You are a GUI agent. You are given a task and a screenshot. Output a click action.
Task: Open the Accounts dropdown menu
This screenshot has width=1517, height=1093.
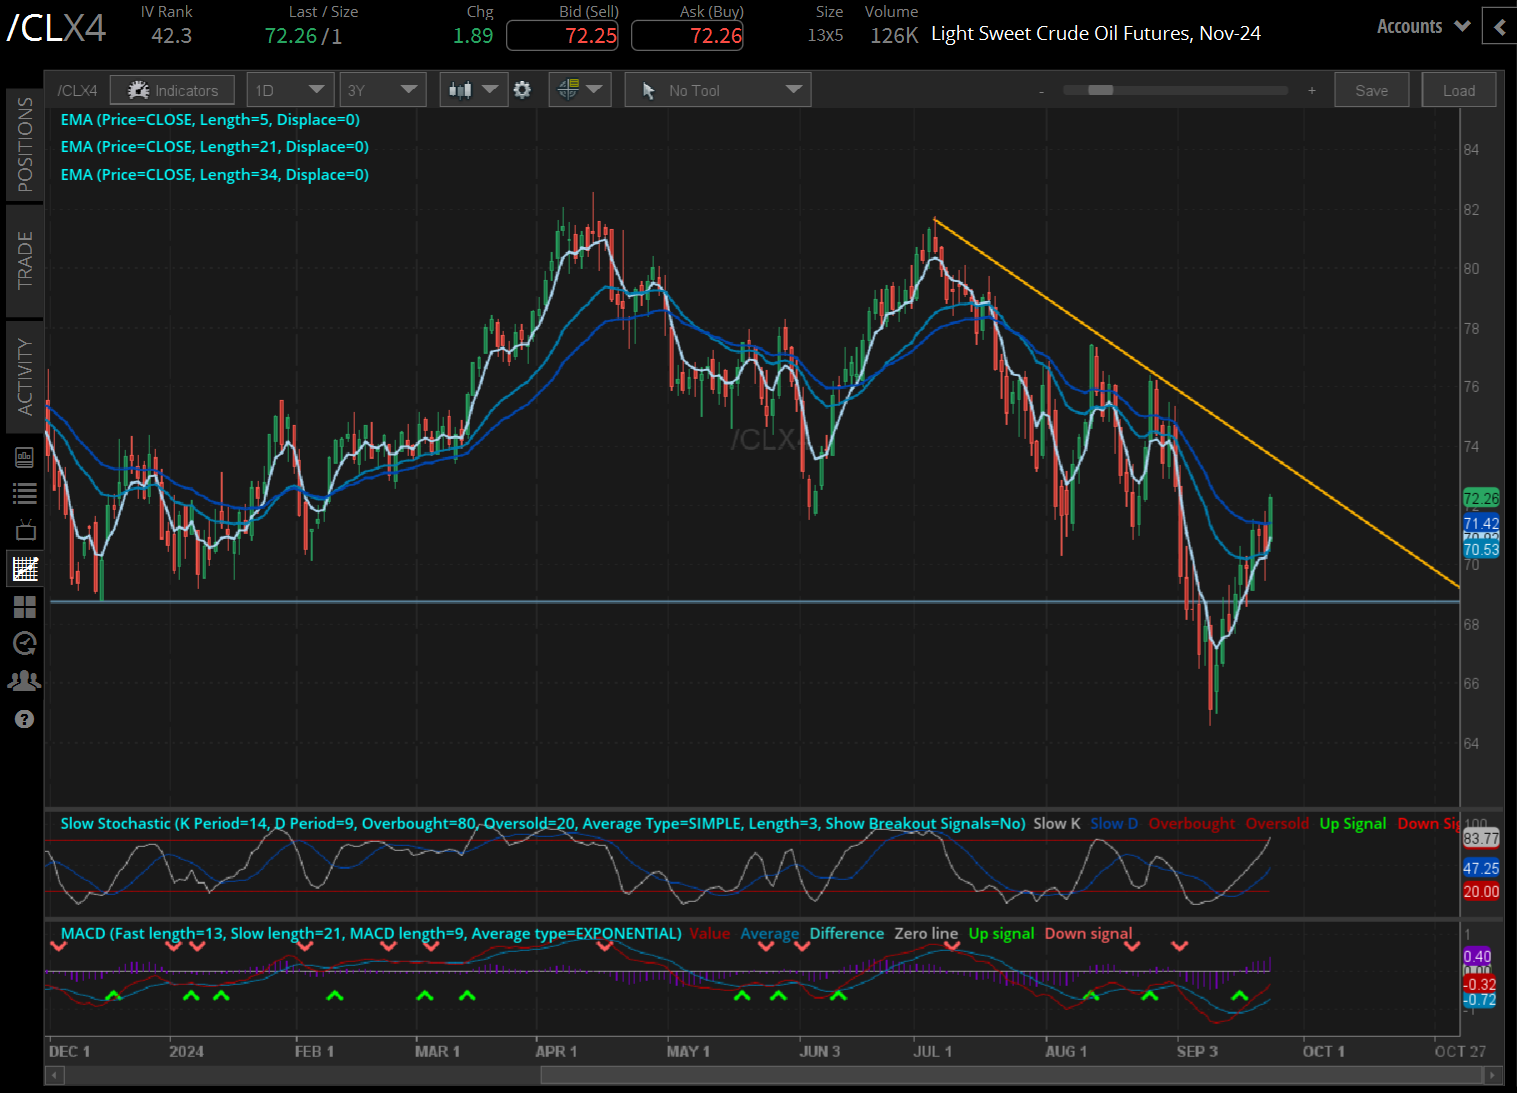(1422, 27)
